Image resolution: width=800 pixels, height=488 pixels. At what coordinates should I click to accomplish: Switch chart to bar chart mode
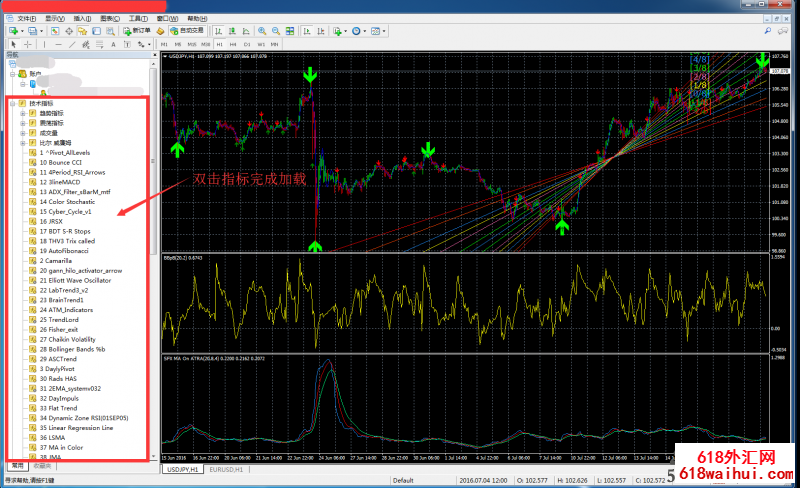[x=218, y=31]
